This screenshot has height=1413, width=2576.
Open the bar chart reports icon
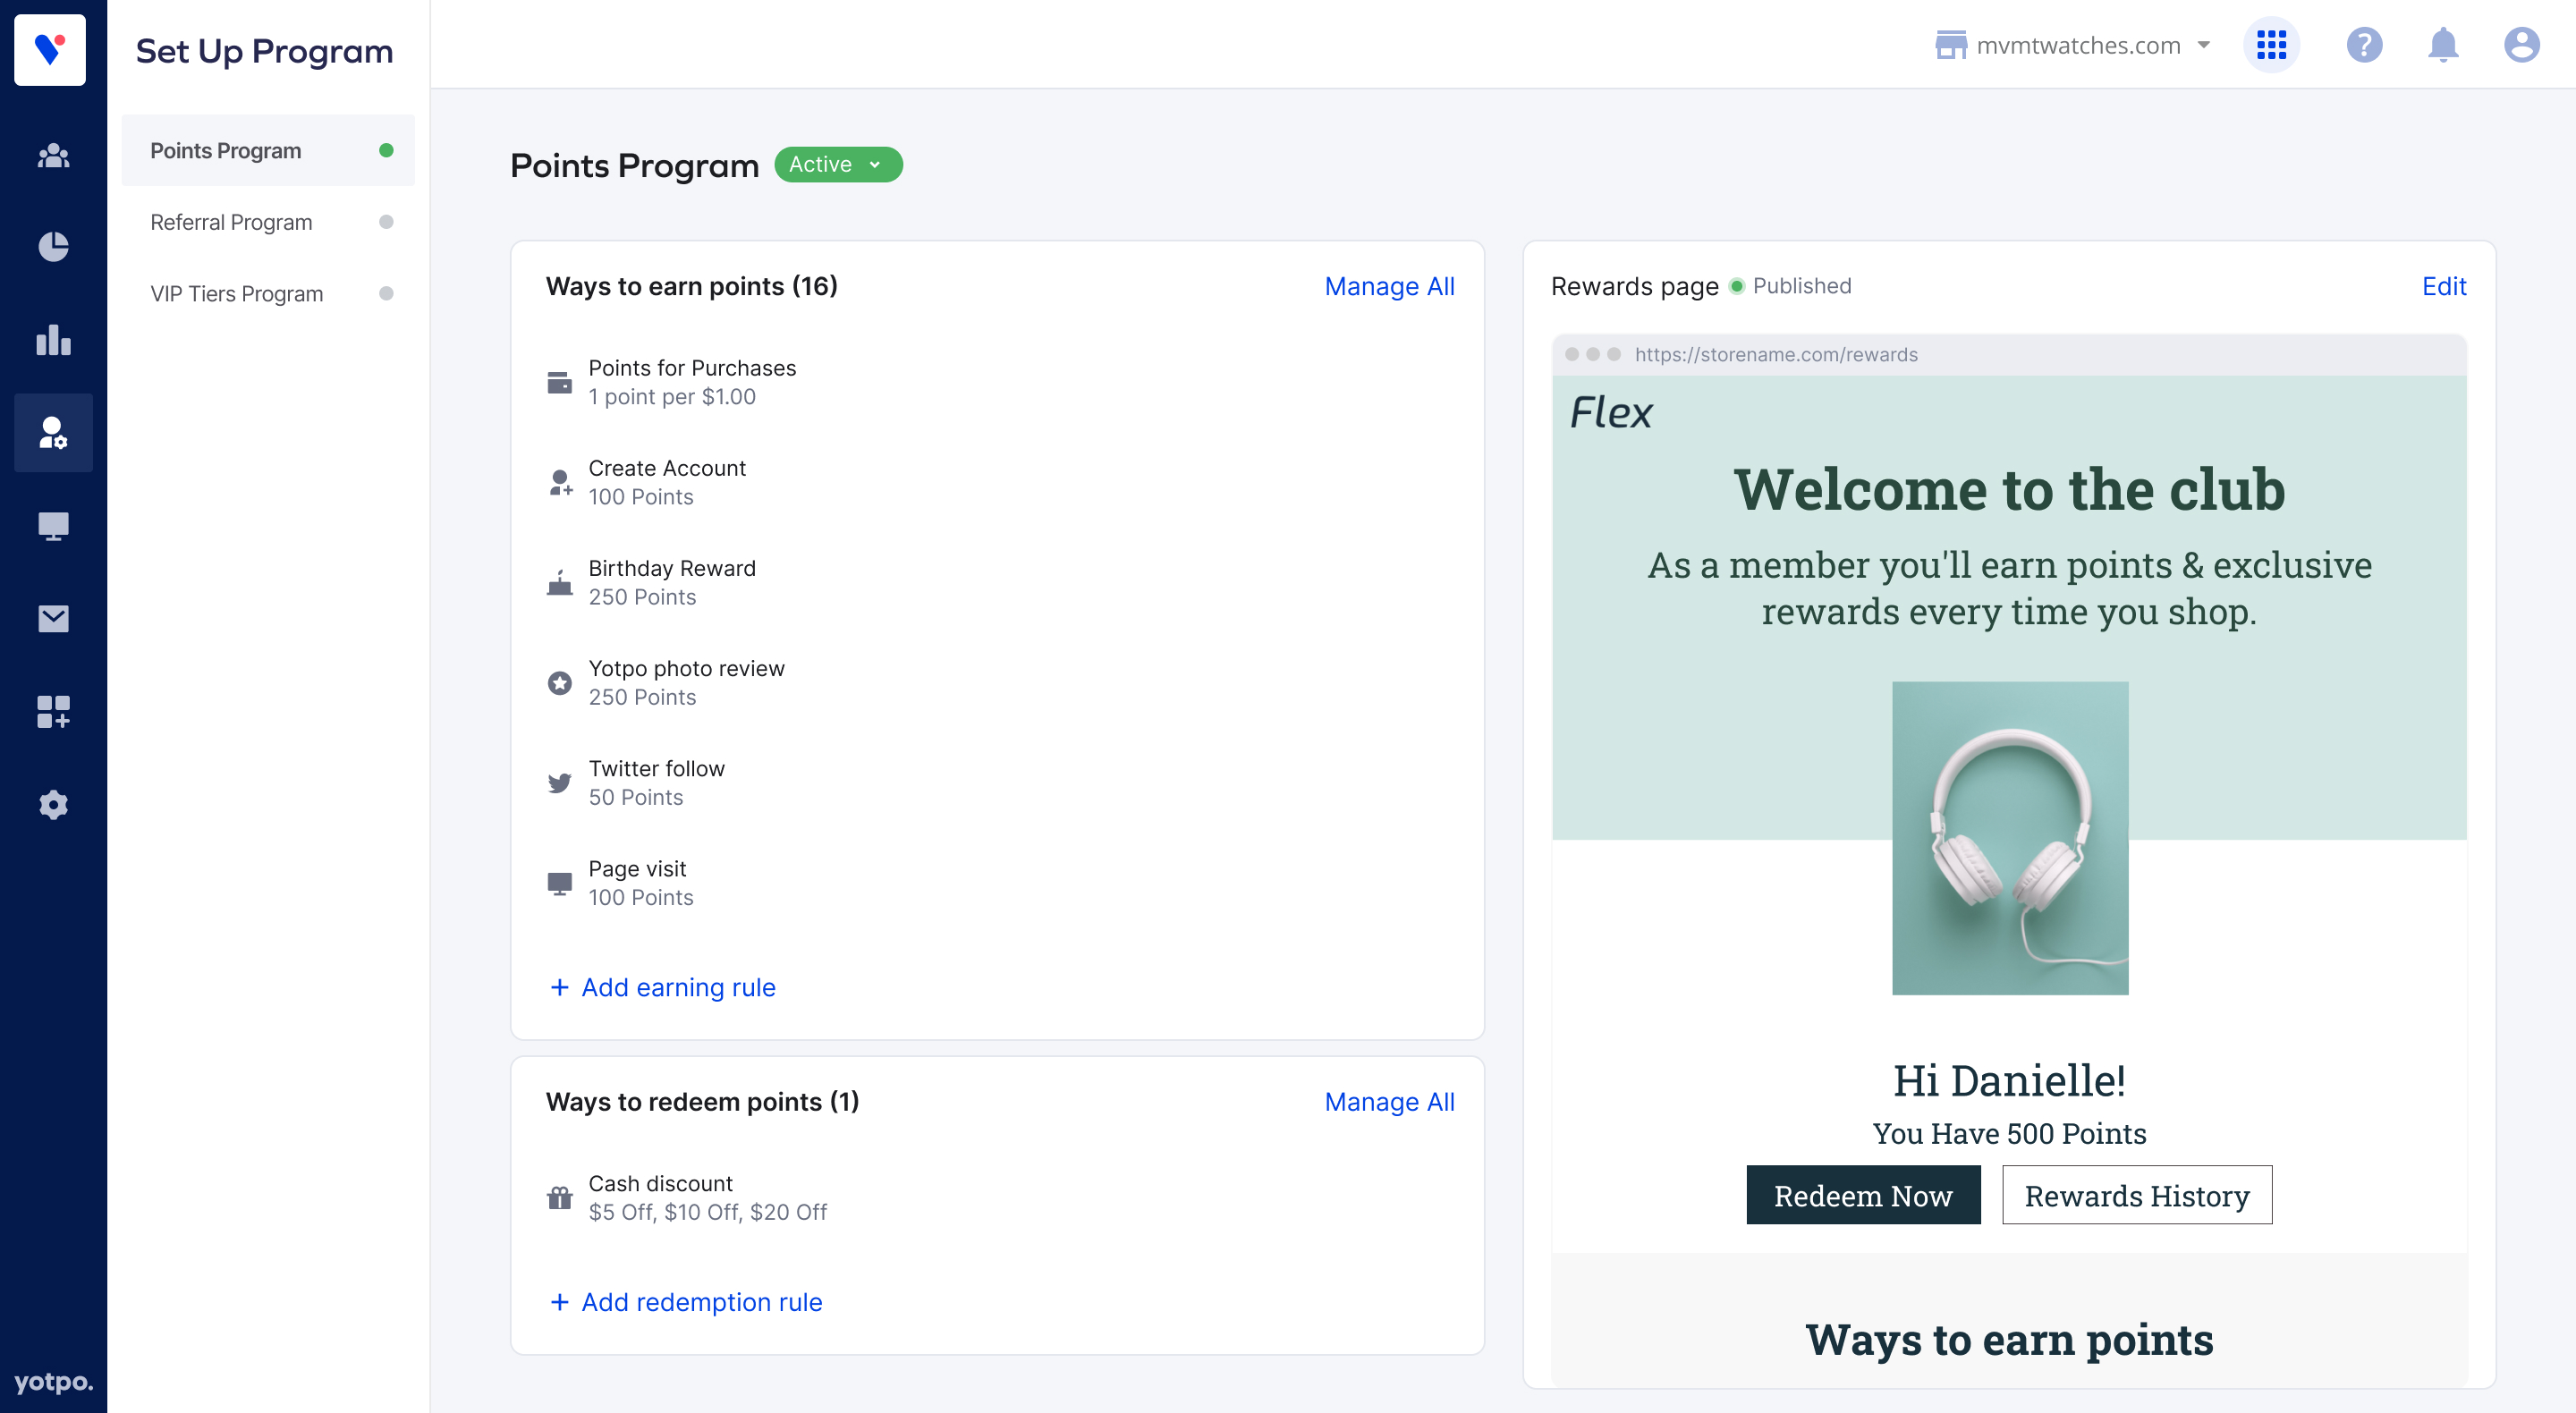[x=53, y=340]
